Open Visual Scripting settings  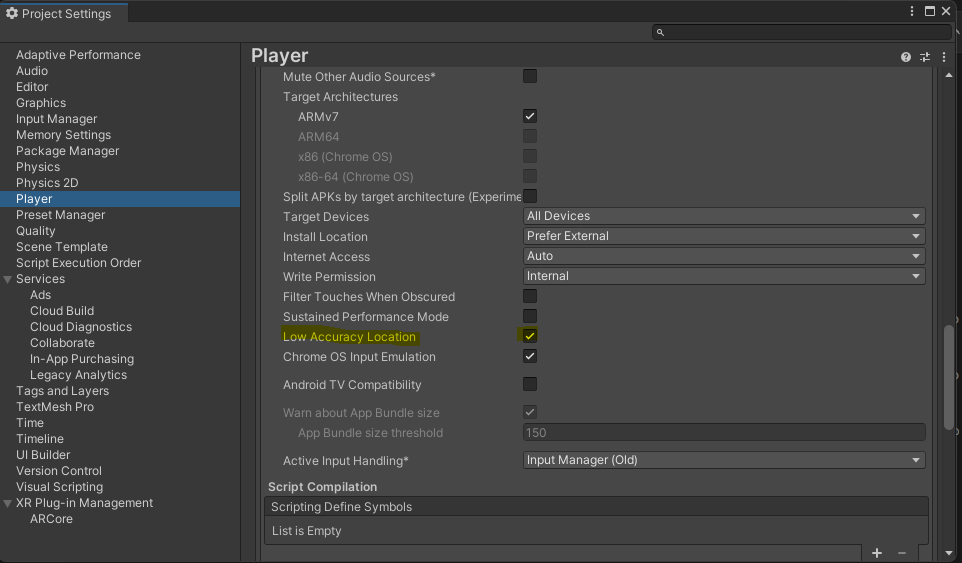(x=60, y=486)
